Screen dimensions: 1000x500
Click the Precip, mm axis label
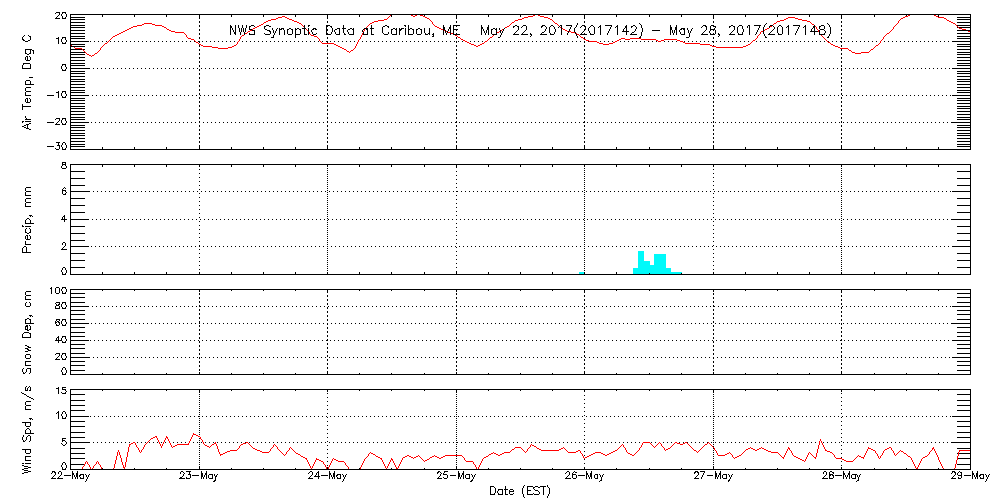27,221
